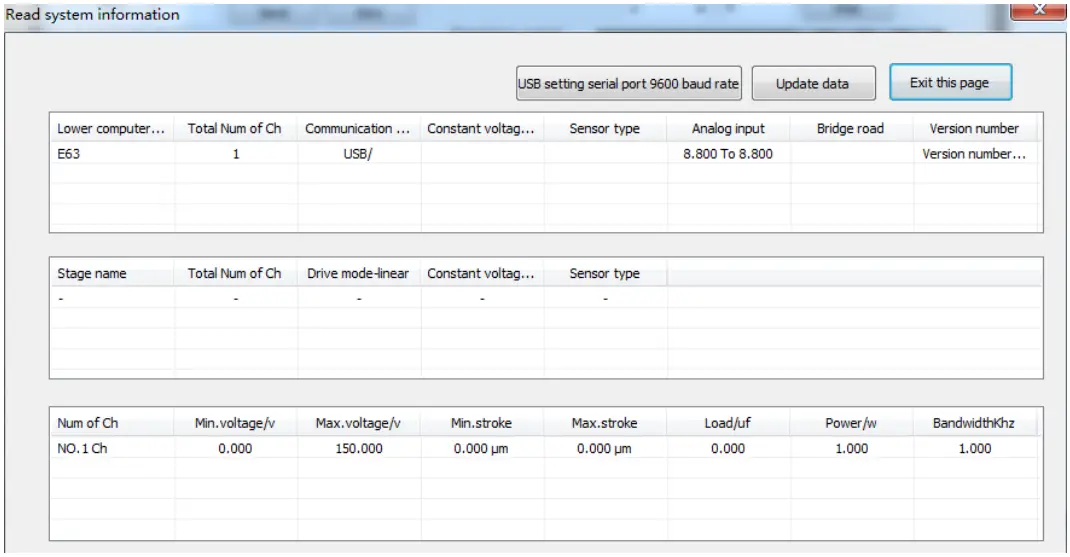Select the 8.800 To 8.800 cell
Image resolution: width=1070 pixels, height=557 pixels.
coord(728,154)
